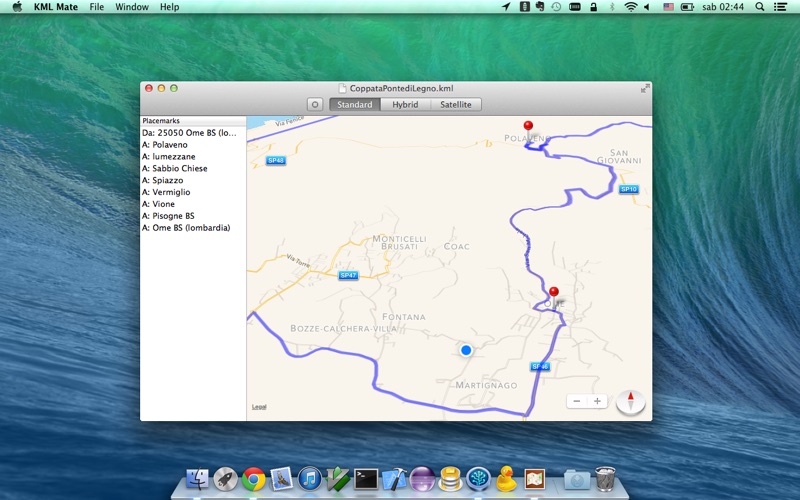Launch SourceTree from the Dock
800x500 pixels.
pos(478,479)
